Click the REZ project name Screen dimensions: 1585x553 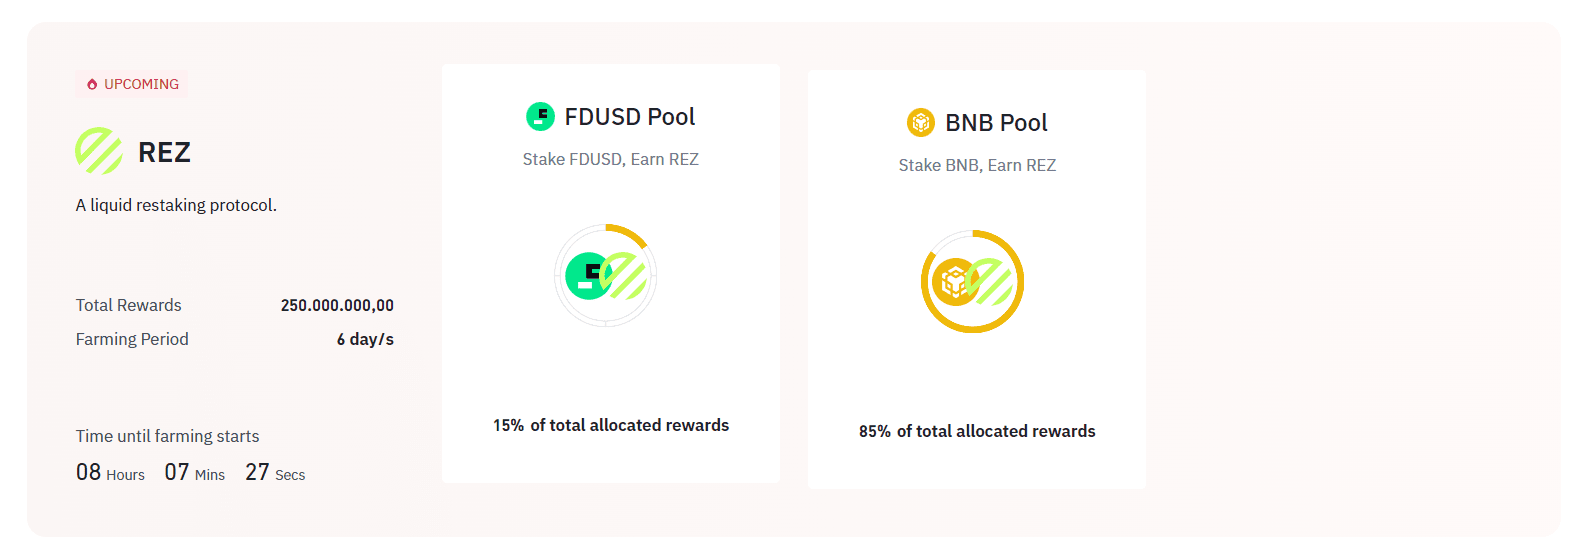pyautogui.click(x=164, y=152)
